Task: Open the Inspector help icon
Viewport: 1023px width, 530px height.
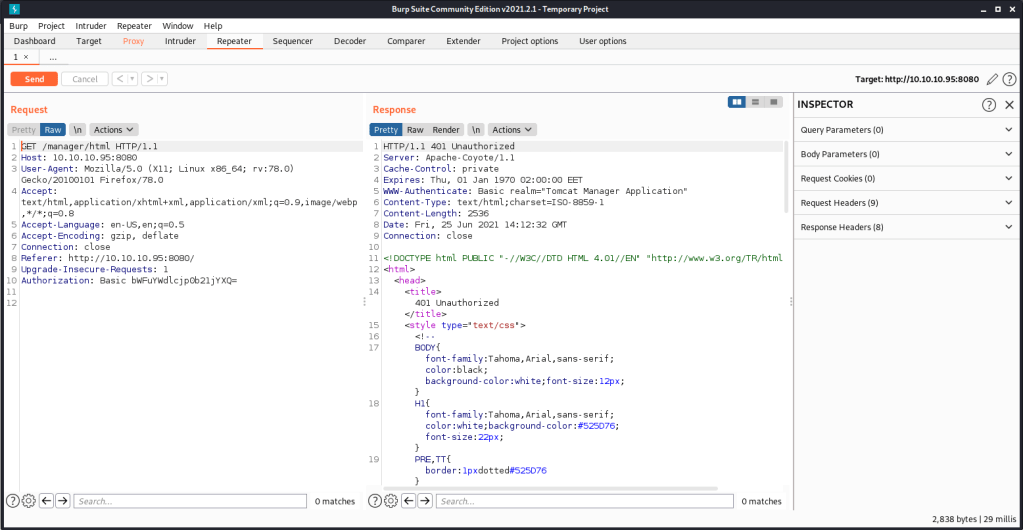Action: coord(989,105)
